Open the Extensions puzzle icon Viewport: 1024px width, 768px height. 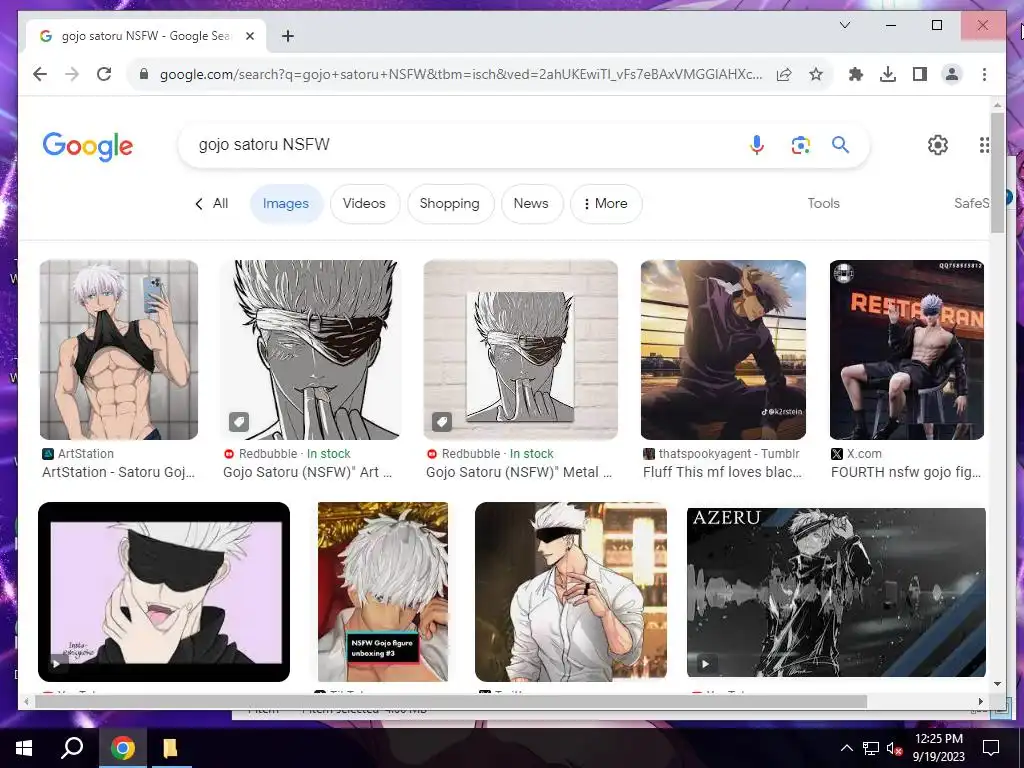coord(856,74)
